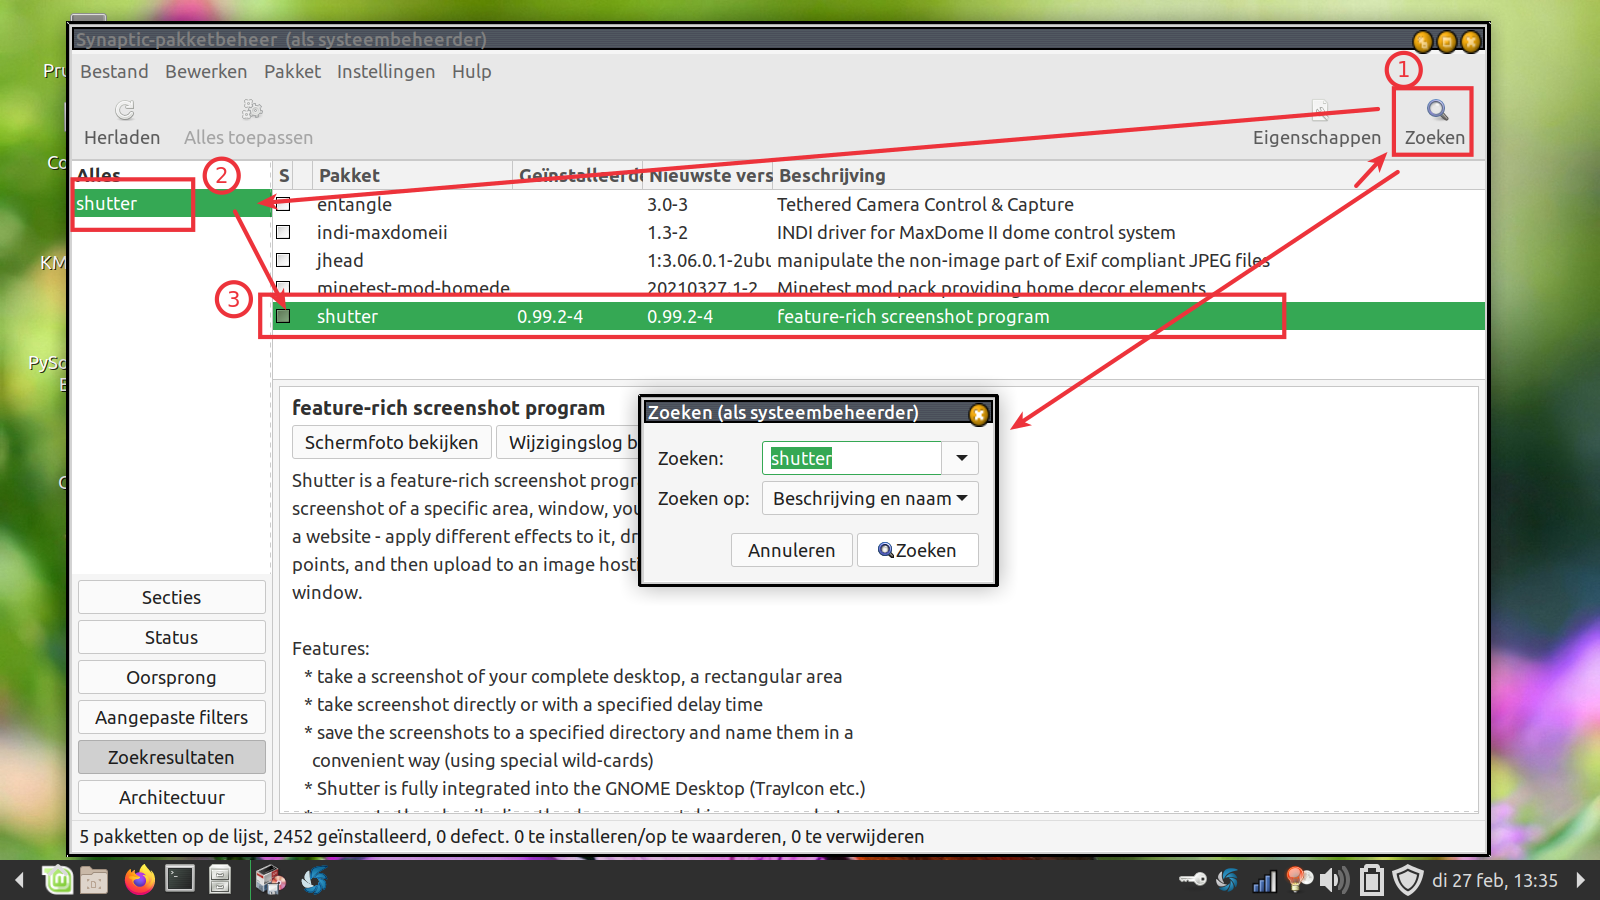Click the '0.99.2-4' installed version cell

point(550,316)
